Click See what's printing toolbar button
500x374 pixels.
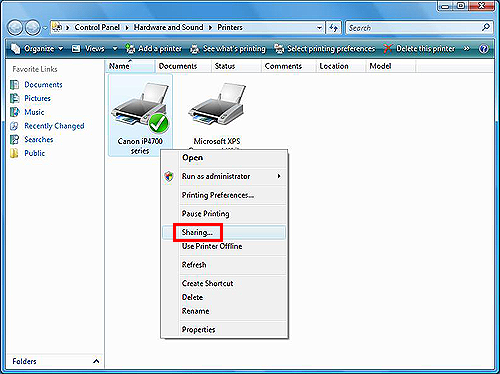pyautogui.click(x=228, y=49)
